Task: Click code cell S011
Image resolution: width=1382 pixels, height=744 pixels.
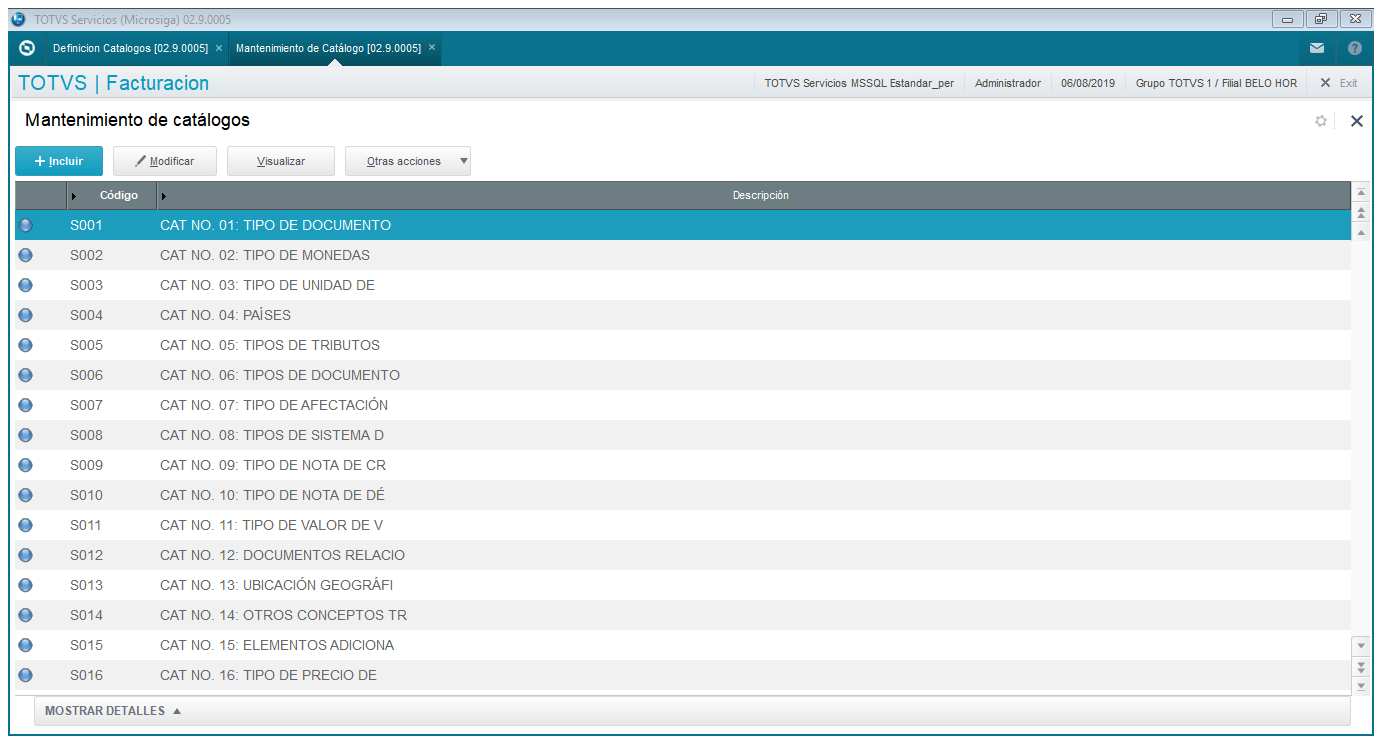Action: 86,525
